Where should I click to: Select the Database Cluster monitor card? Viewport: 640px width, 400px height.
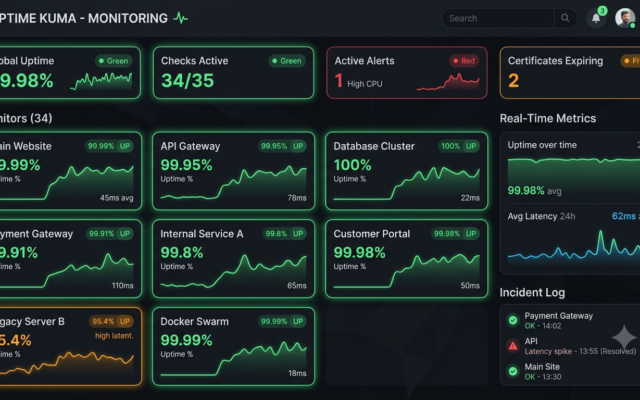click(x=407, y=171)
